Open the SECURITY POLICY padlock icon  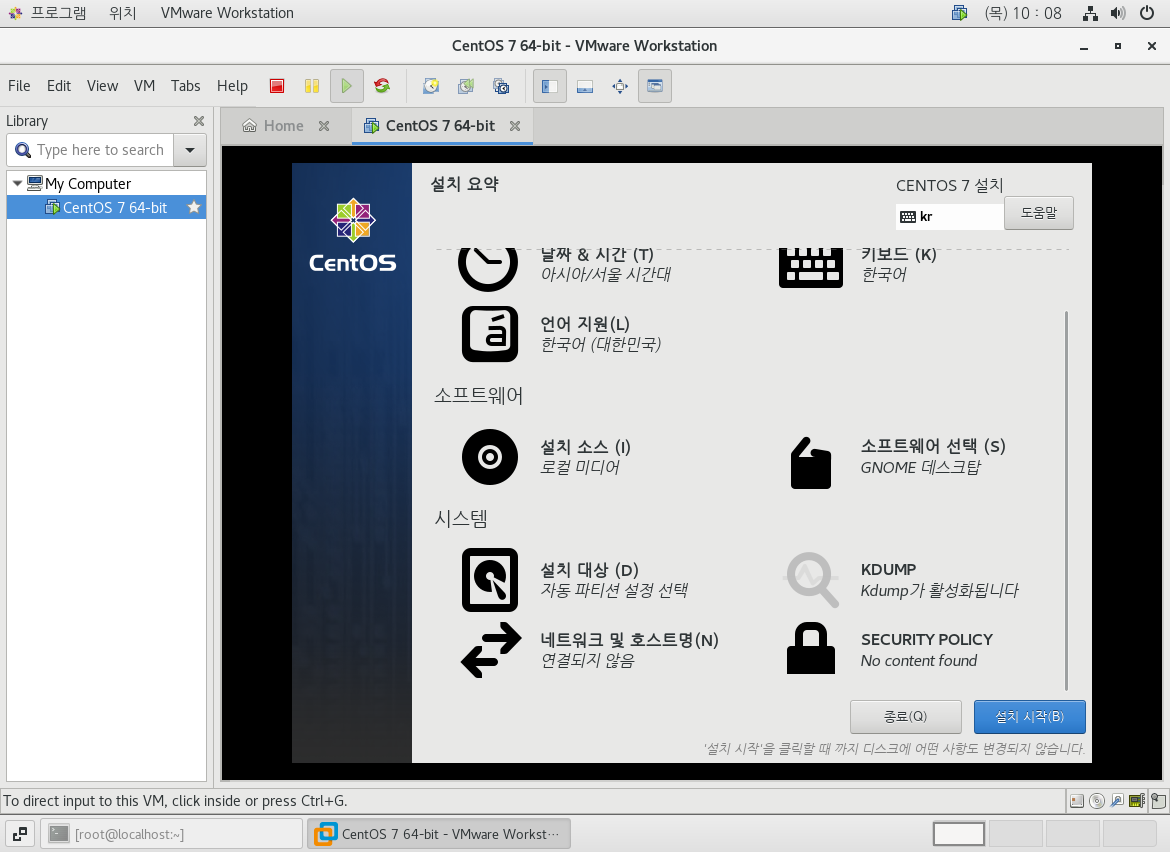point(811,648)
